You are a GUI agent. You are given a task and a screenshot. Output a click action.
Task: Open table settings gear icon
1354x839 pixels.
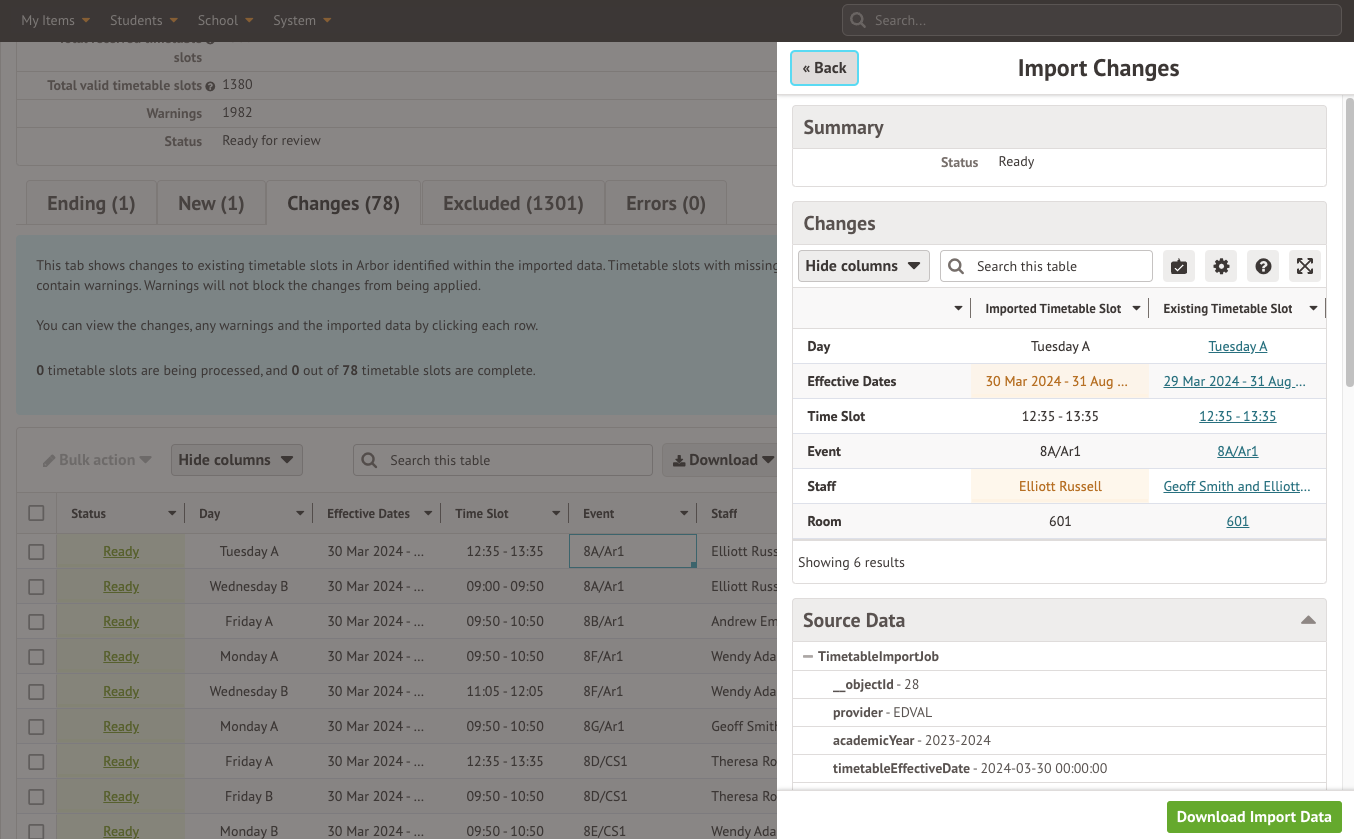coord(1221,266)
